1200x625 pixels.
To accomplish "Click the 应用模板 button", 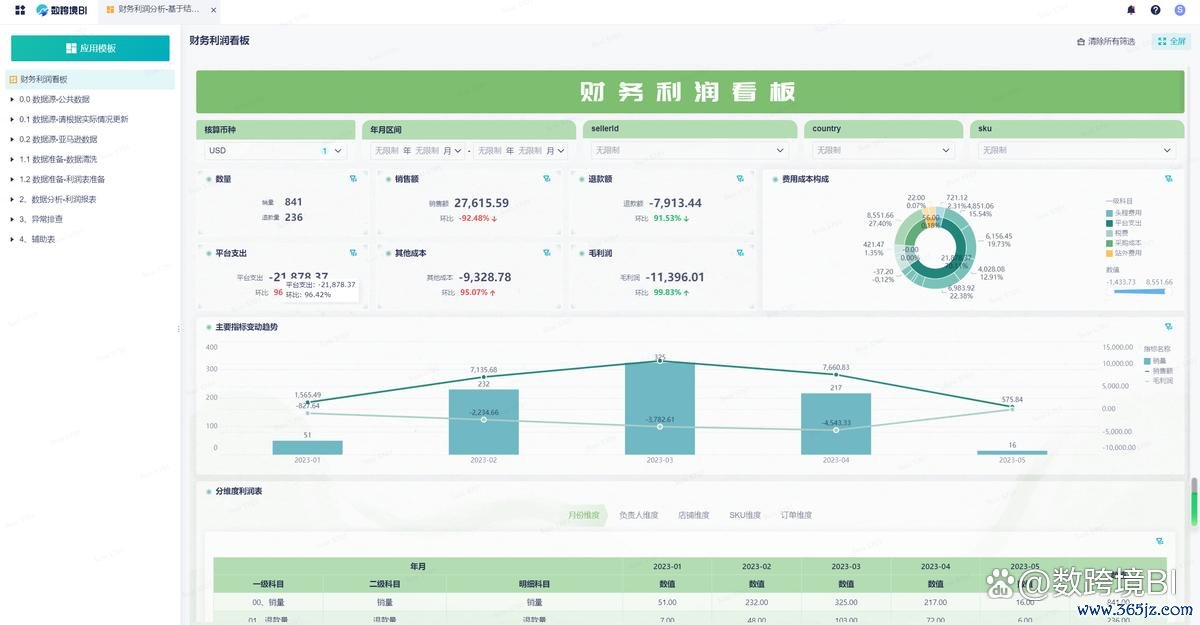I will point(90,48).
